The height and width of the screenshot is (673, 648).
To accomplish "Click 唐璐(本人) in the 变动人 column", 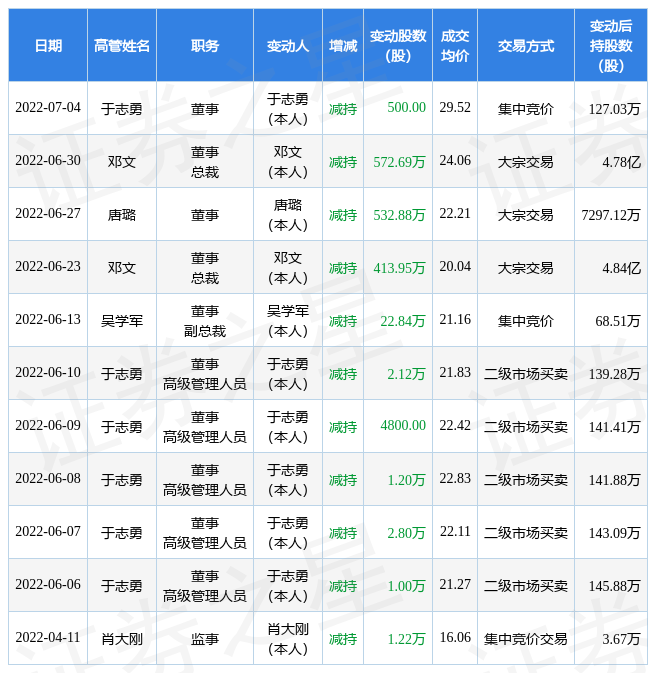I will pos(288,215).
